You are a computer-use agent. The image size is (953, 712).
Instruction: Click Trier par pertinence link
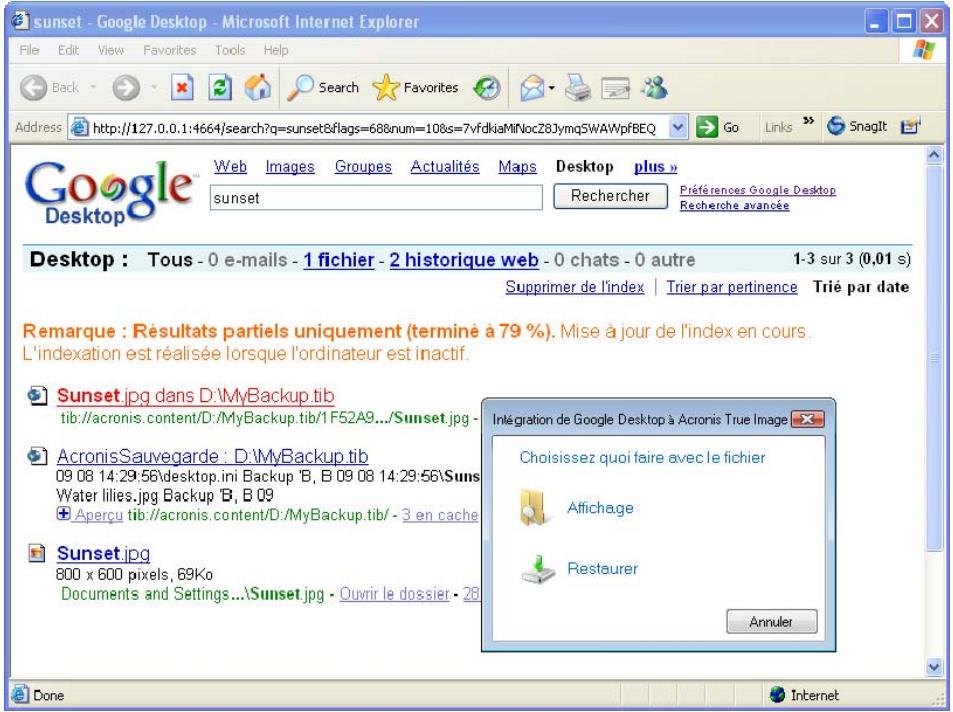point(732,287)
